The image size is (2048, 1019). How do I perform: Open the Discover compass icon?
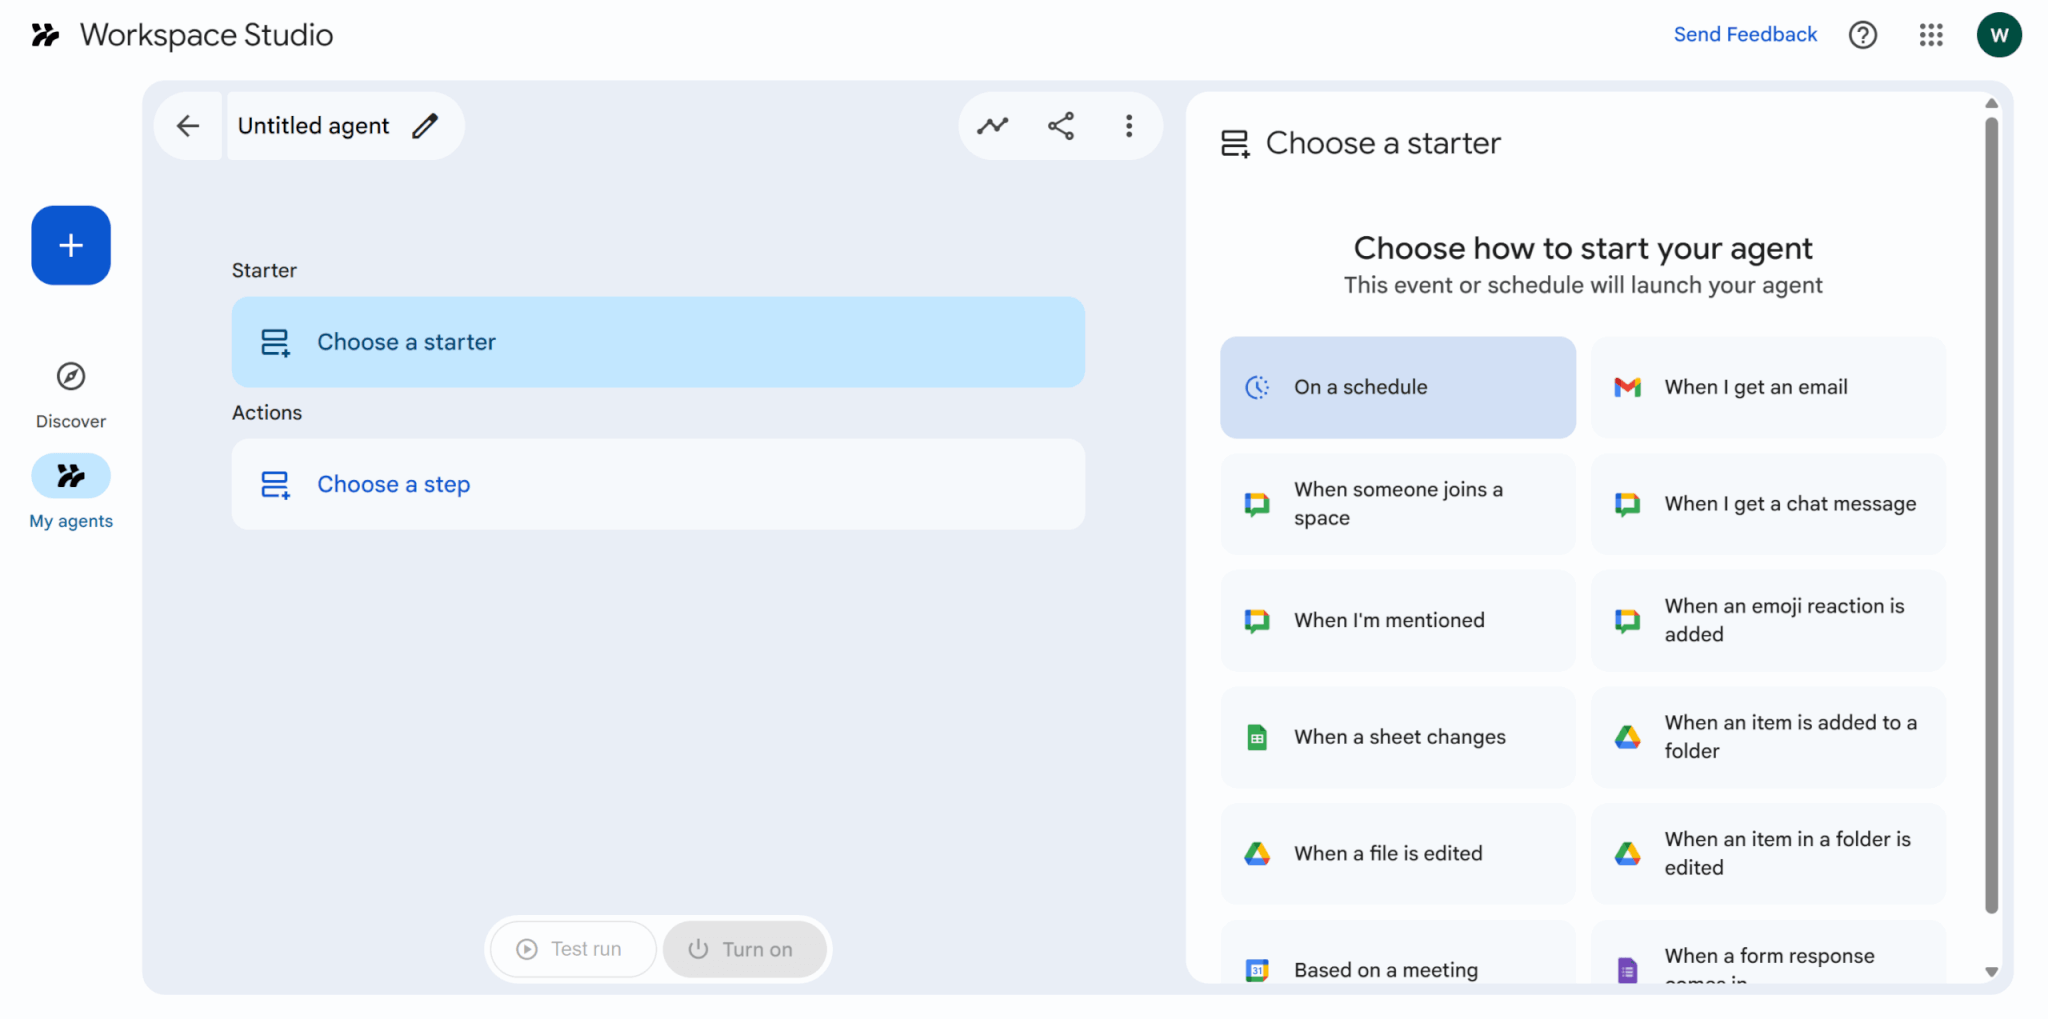pos(71,377)
